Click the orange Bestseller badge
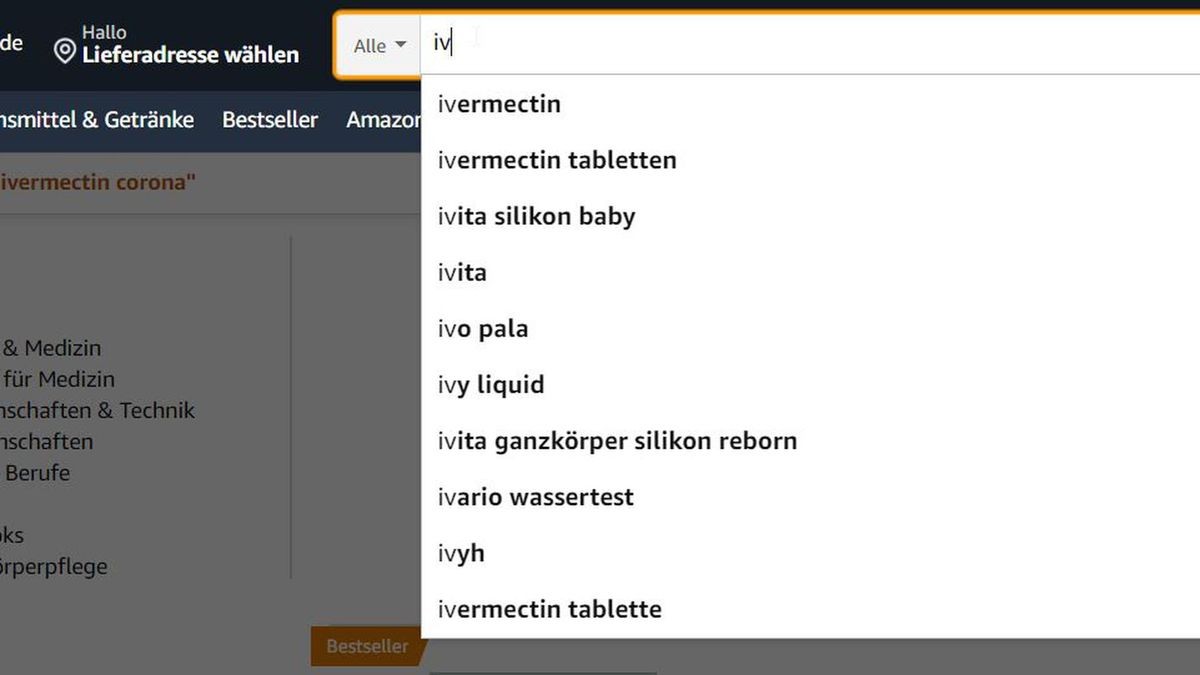 [367, 647]
